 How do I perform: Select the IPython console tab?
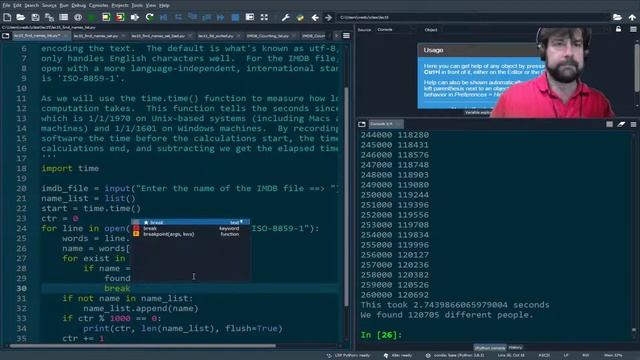point(490,347)
